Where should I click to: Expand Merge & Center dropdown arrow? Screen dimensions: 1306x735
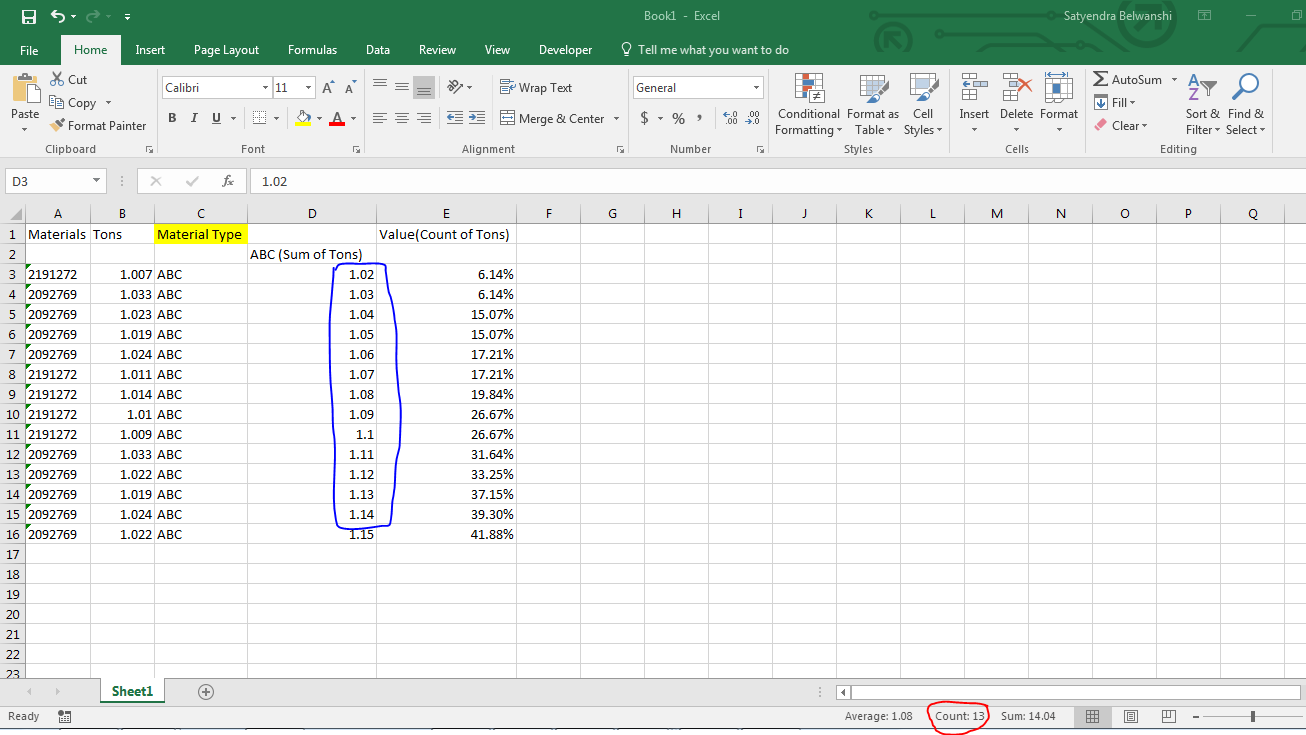[x=616, y=118]
